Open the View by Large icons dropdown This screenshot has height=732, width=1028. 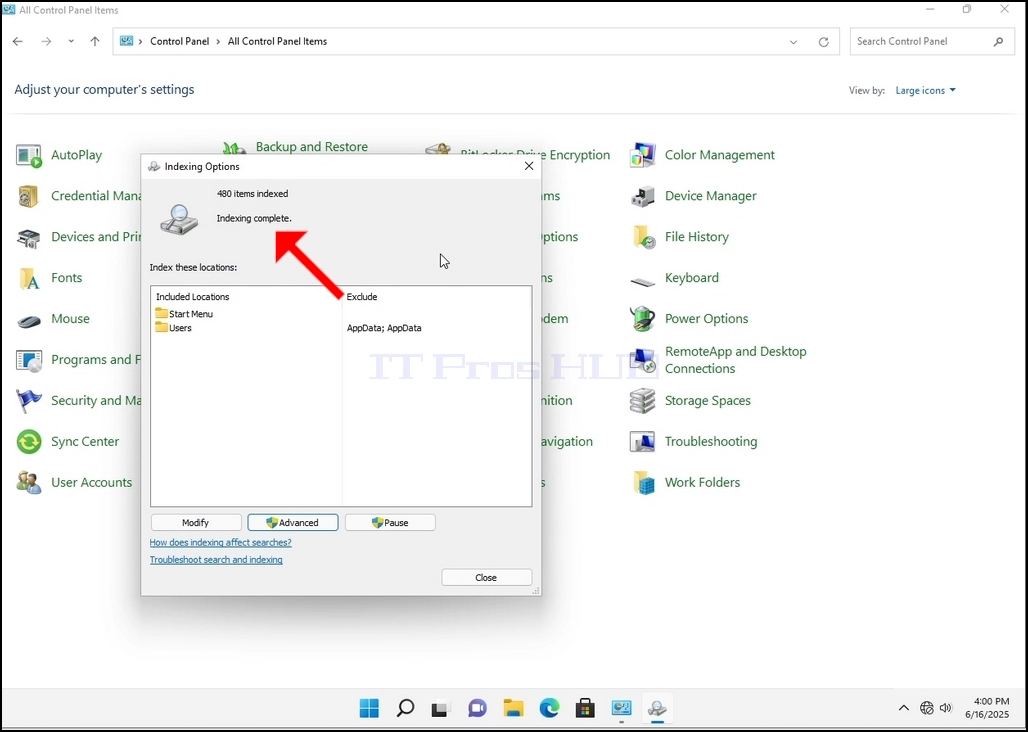(x=926, y=90)
